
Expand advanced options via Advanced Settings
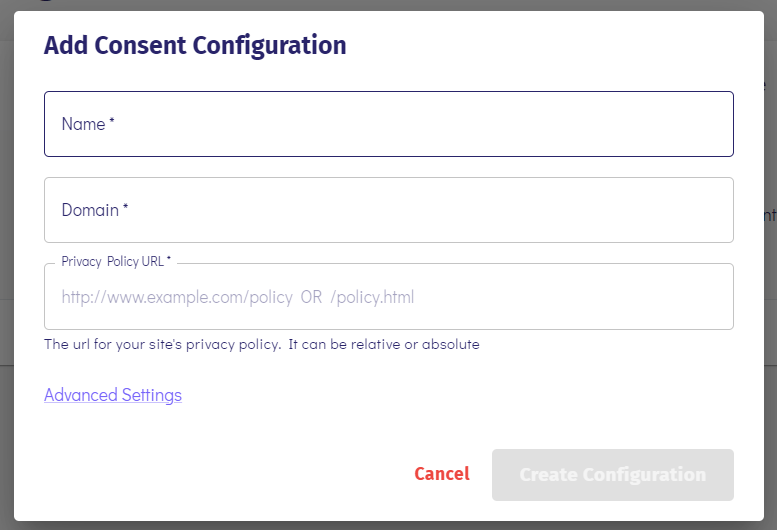coord(113,395)
